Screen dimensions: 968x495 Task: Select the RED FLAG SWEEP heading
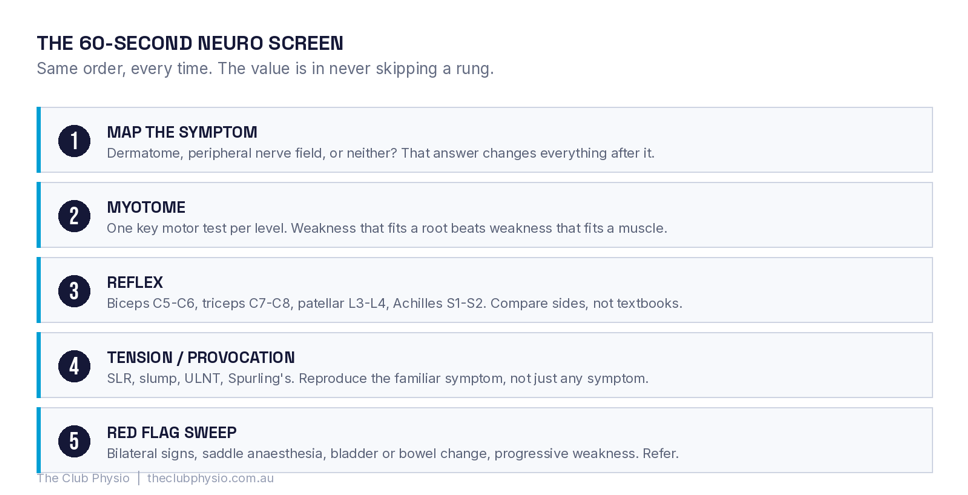[x=172, y=433]
